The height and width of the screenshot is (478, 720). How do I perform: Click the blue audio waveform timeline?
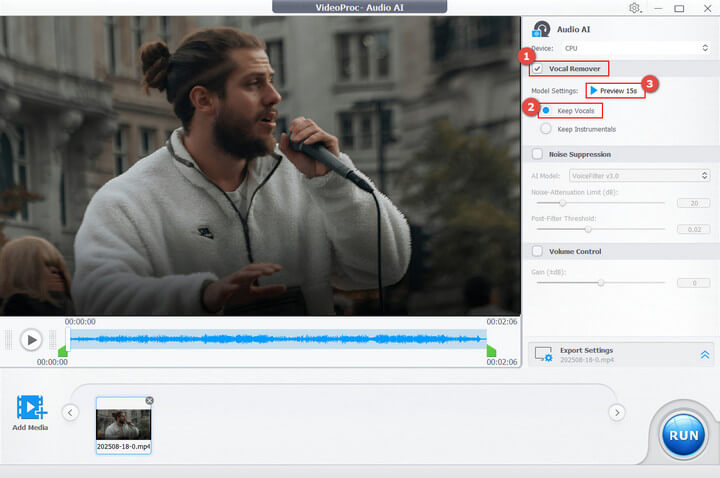(278, 339)
